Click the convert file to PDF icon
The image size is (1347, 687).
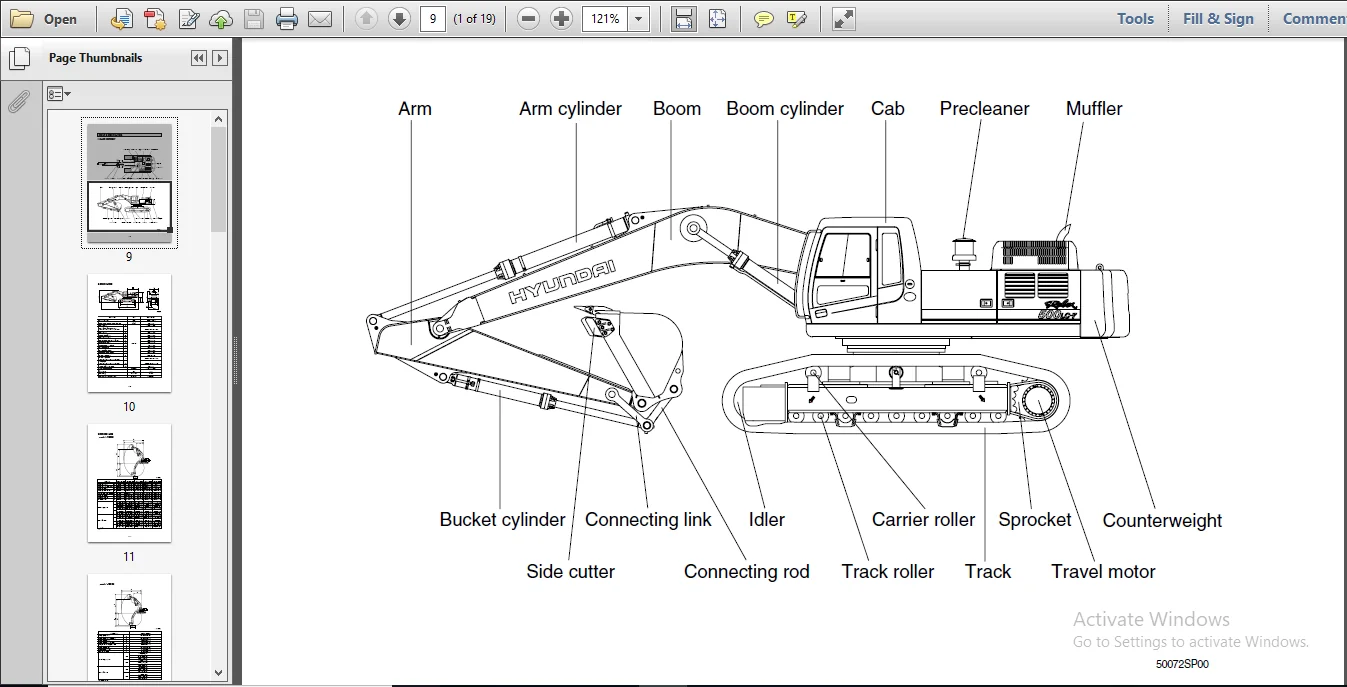tap(121, 18)
